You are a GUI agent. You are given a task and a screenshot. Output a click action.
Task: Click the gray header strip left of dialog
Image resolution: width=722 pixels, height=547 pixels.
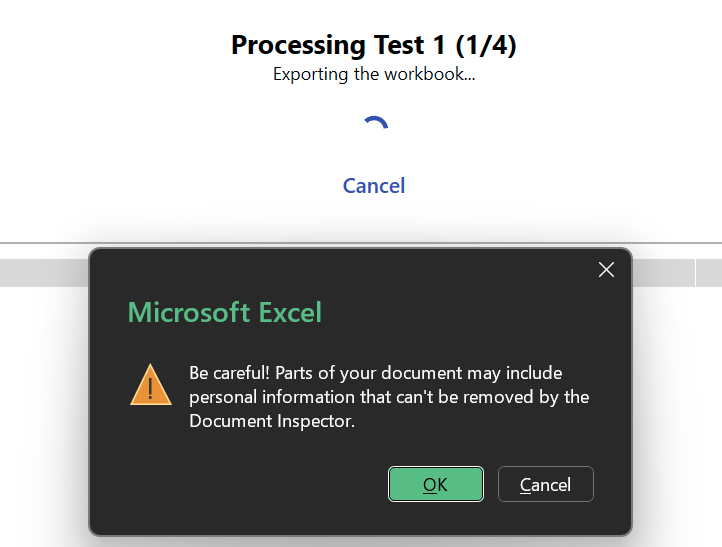coord(44,273)
